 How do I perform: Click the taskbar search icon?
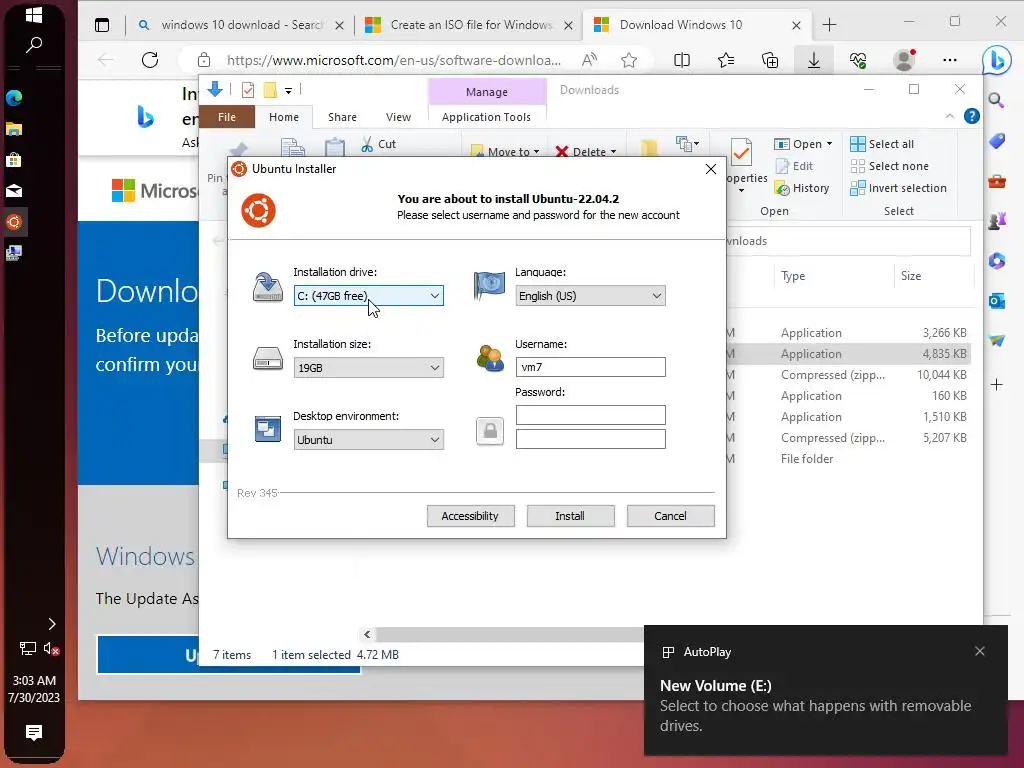pyautogui.click(x=33, y=45)
